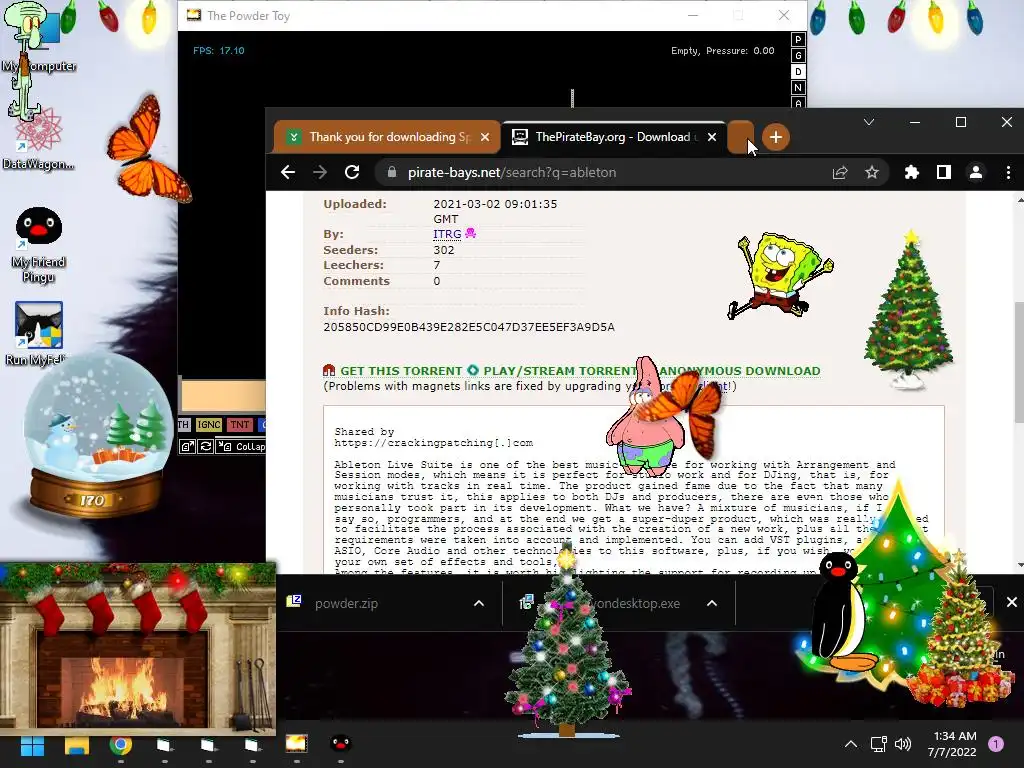Open the Windows Start menu
Image resolution: width=1024 pixels, height=768 pixels.
[32, 745]
